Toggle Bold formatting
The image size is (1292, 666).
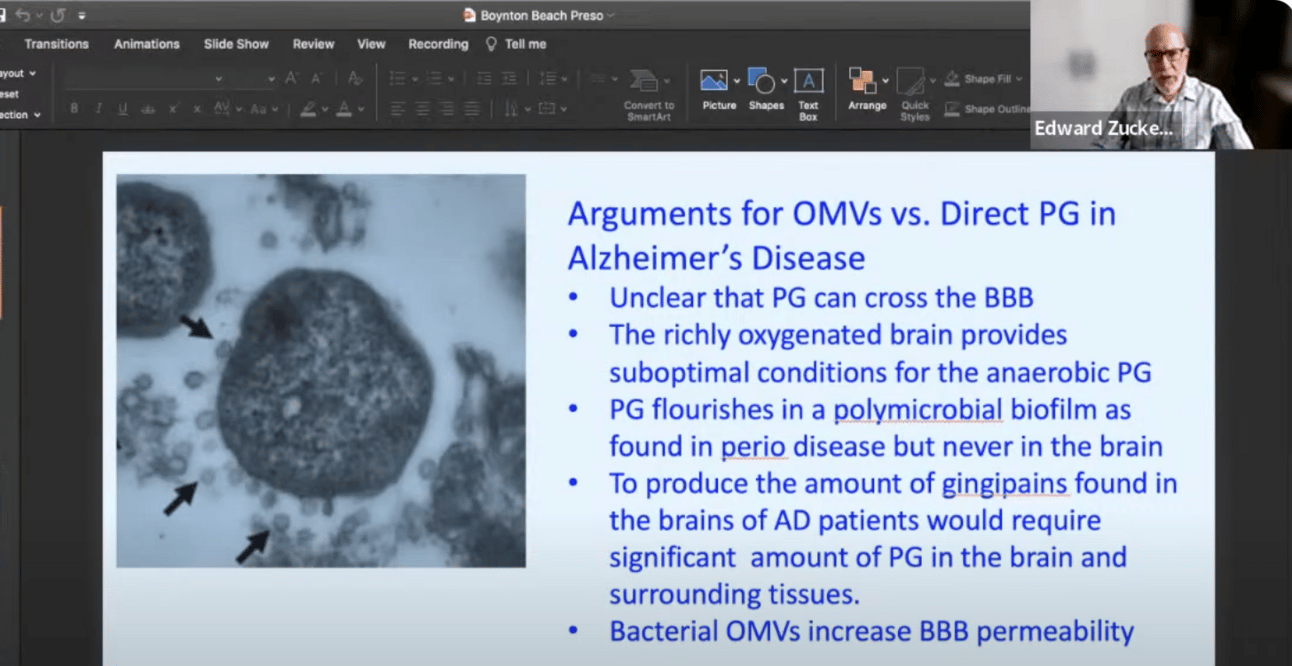coord(74,109)
